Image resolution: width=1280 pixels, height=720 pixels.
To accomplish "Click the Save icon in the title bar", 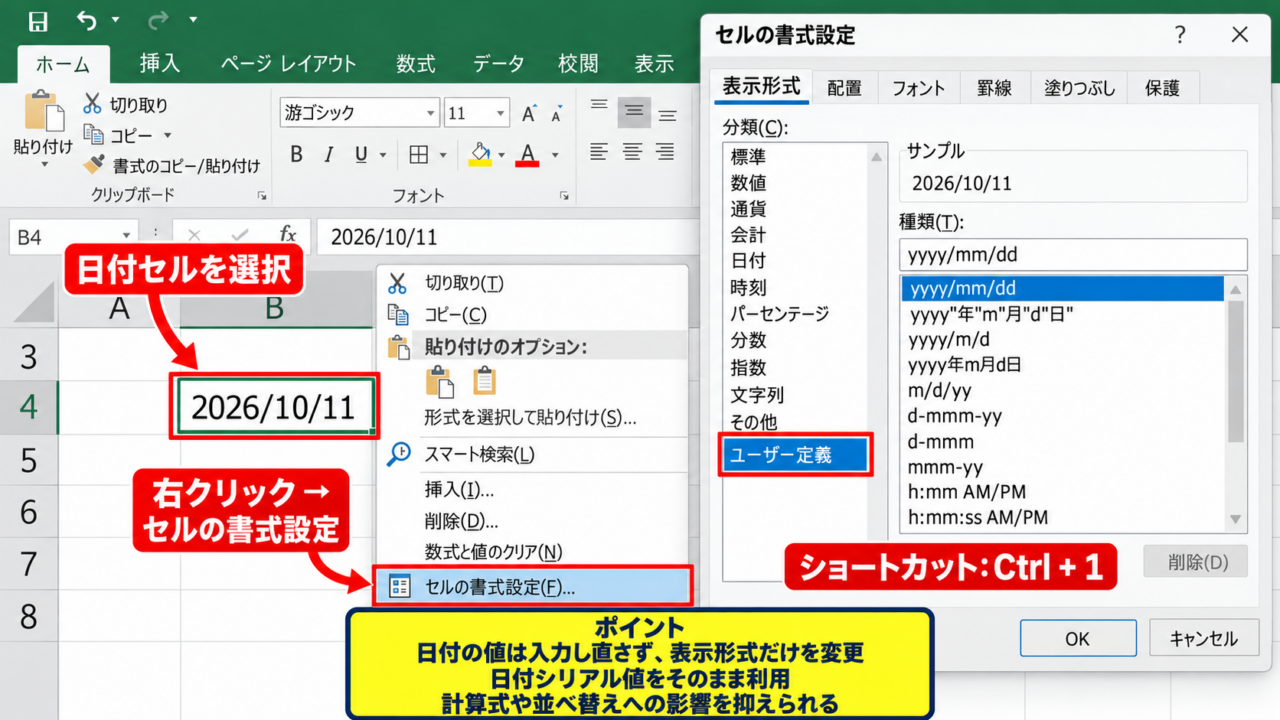I will click(x=37, y=21).
